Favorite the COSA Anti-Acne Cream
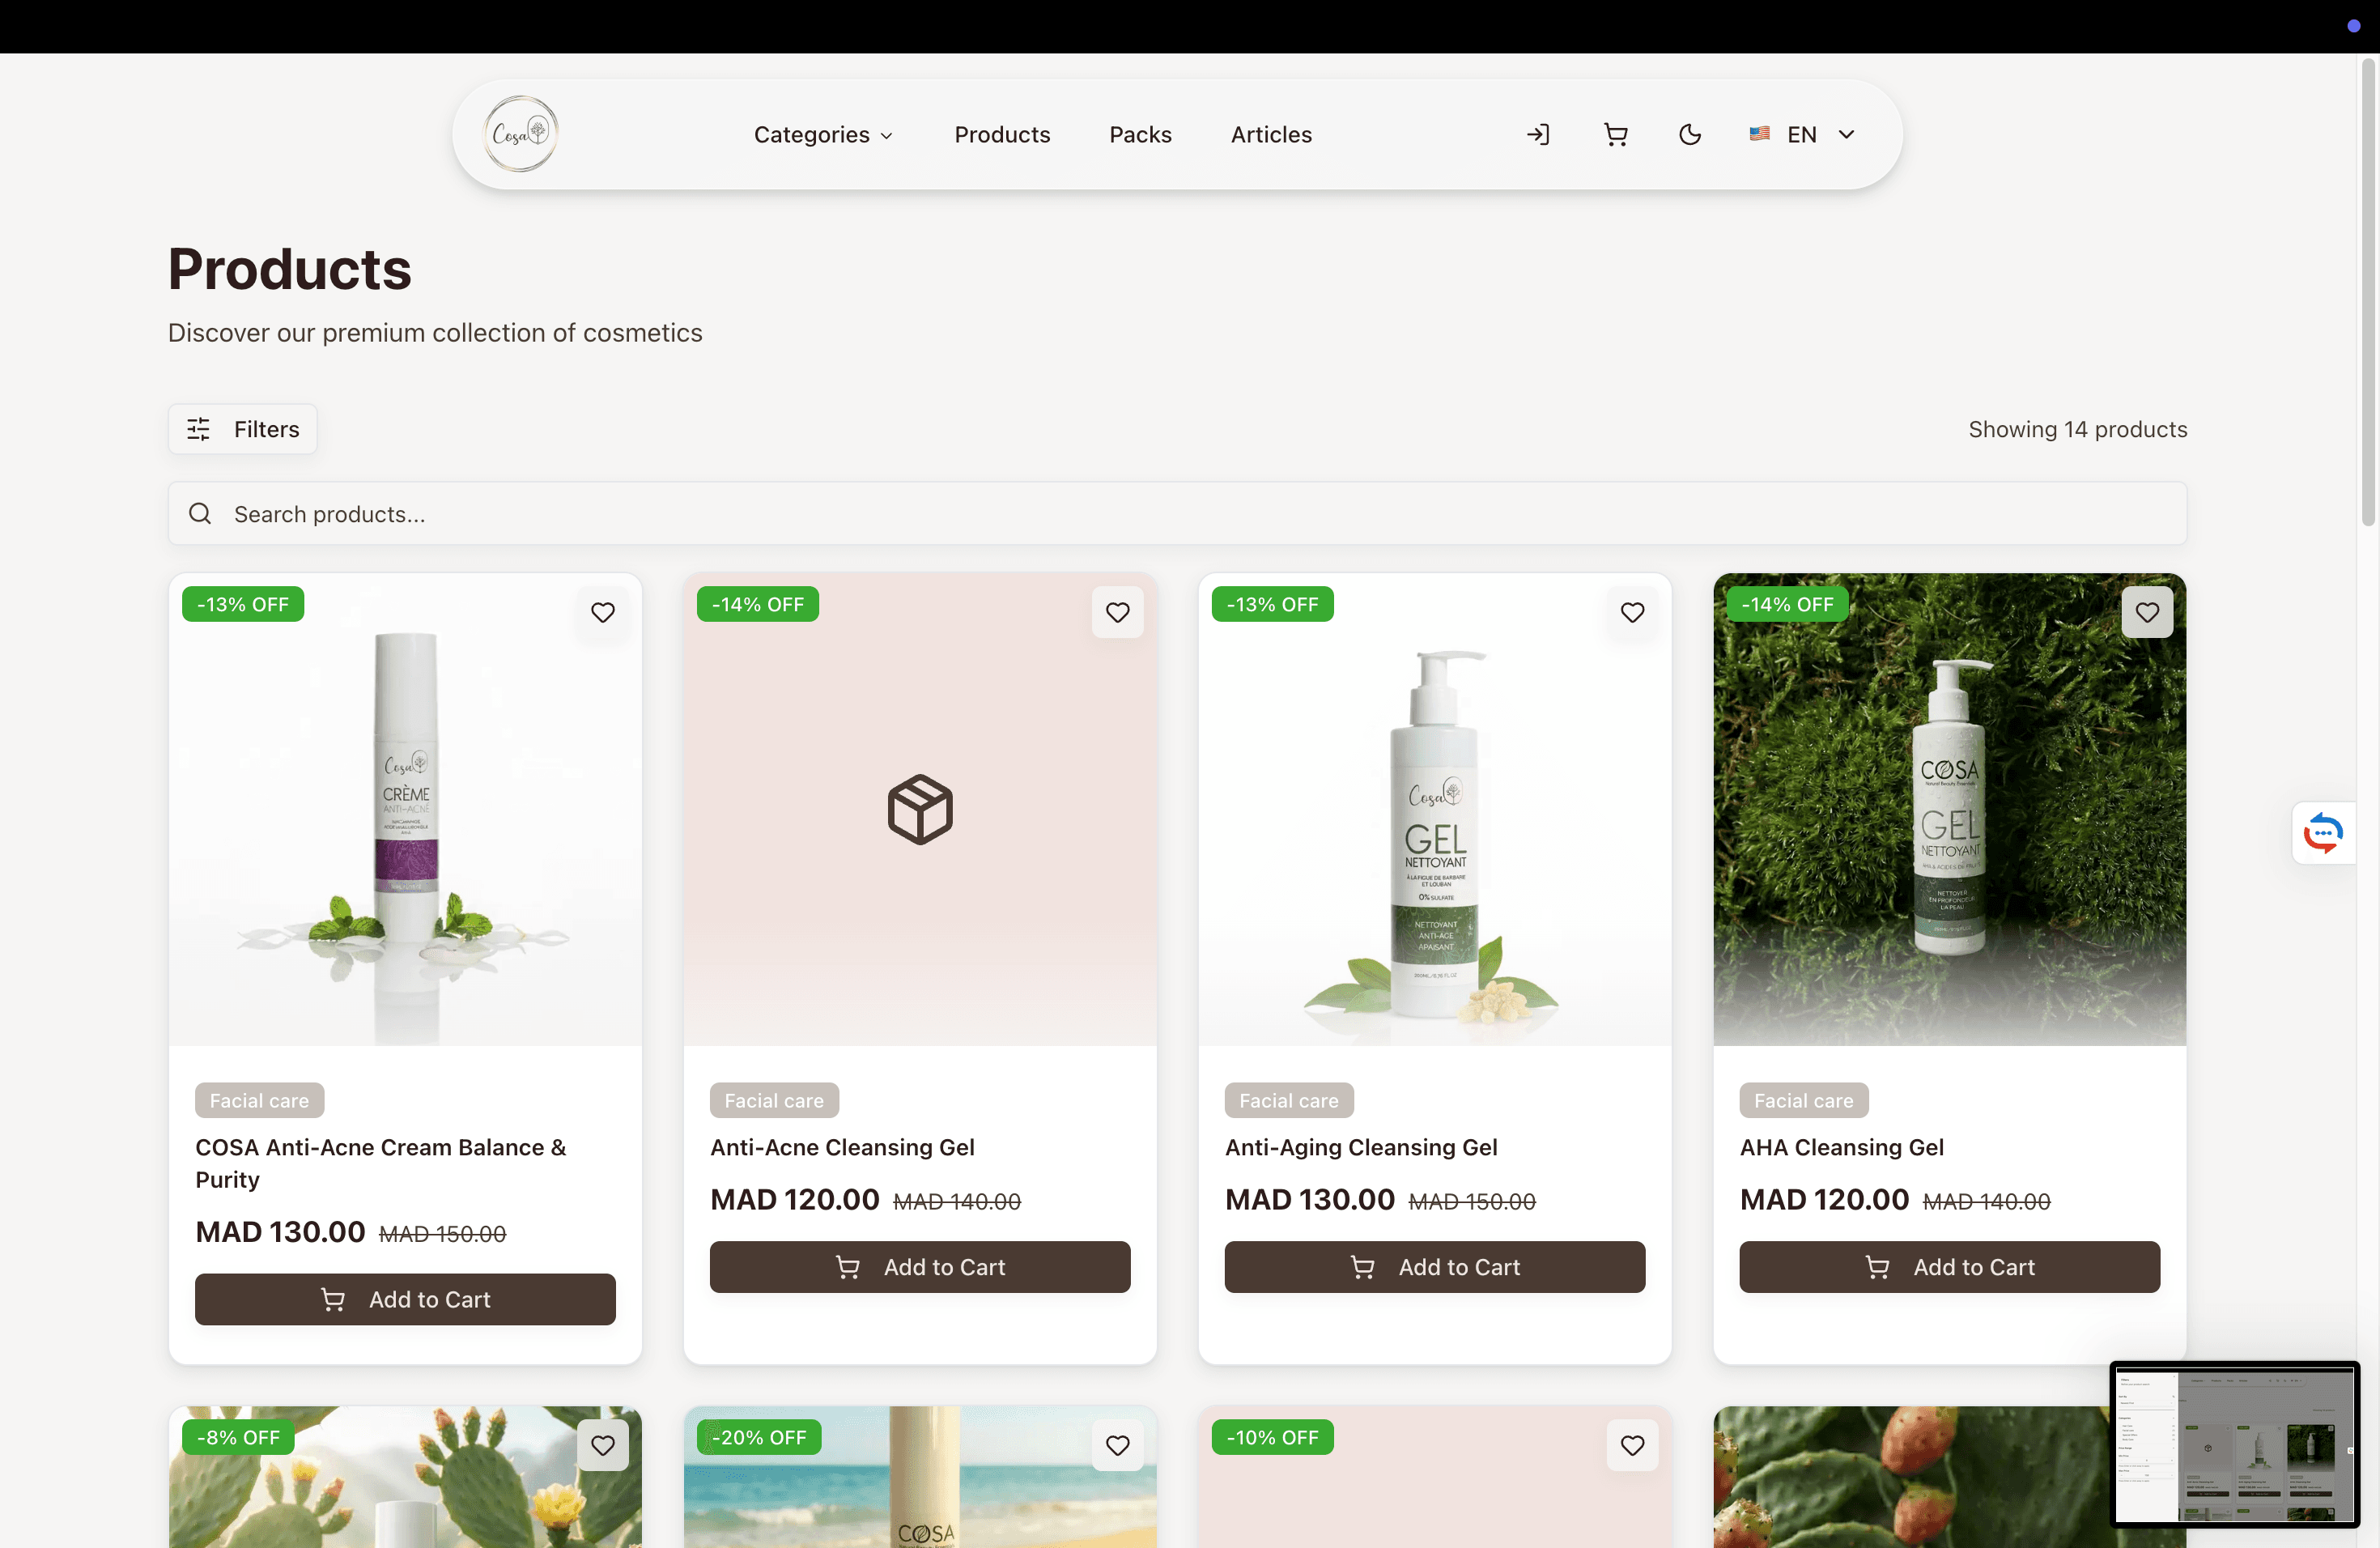 click(603, 612)
